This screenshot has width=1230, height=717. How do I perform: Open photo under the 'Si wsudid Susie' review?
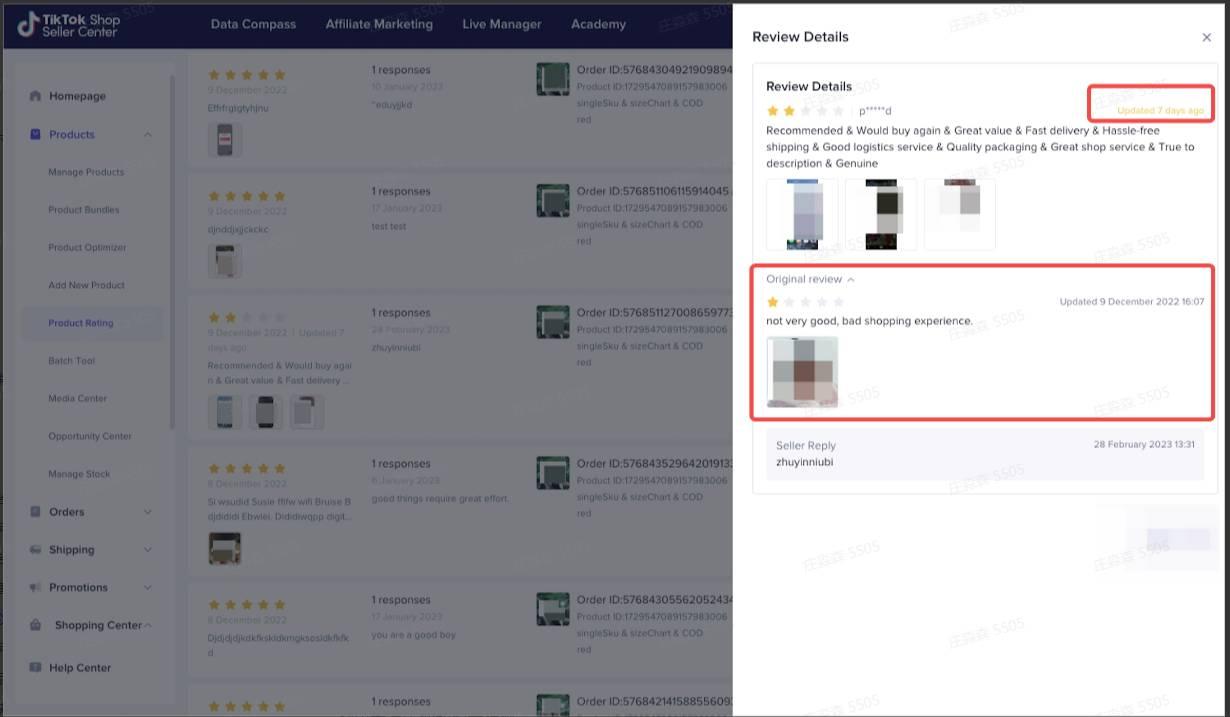coord(225,547)
